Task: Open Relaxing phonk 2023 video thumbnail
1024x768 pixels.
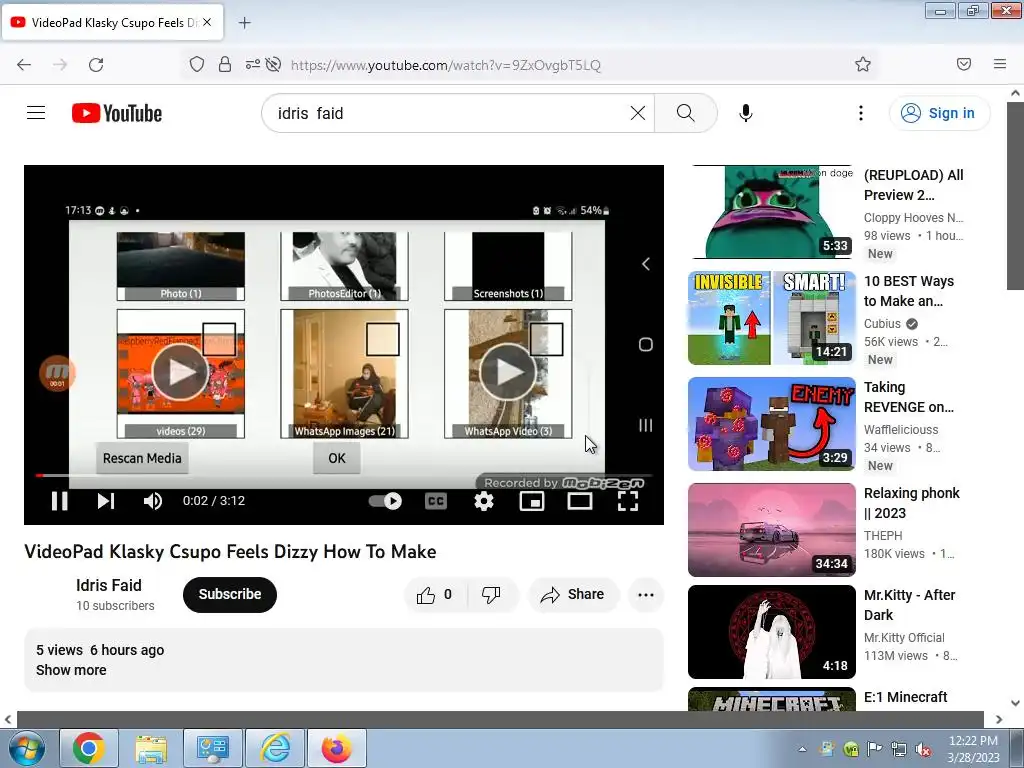Action: (772, 530)
